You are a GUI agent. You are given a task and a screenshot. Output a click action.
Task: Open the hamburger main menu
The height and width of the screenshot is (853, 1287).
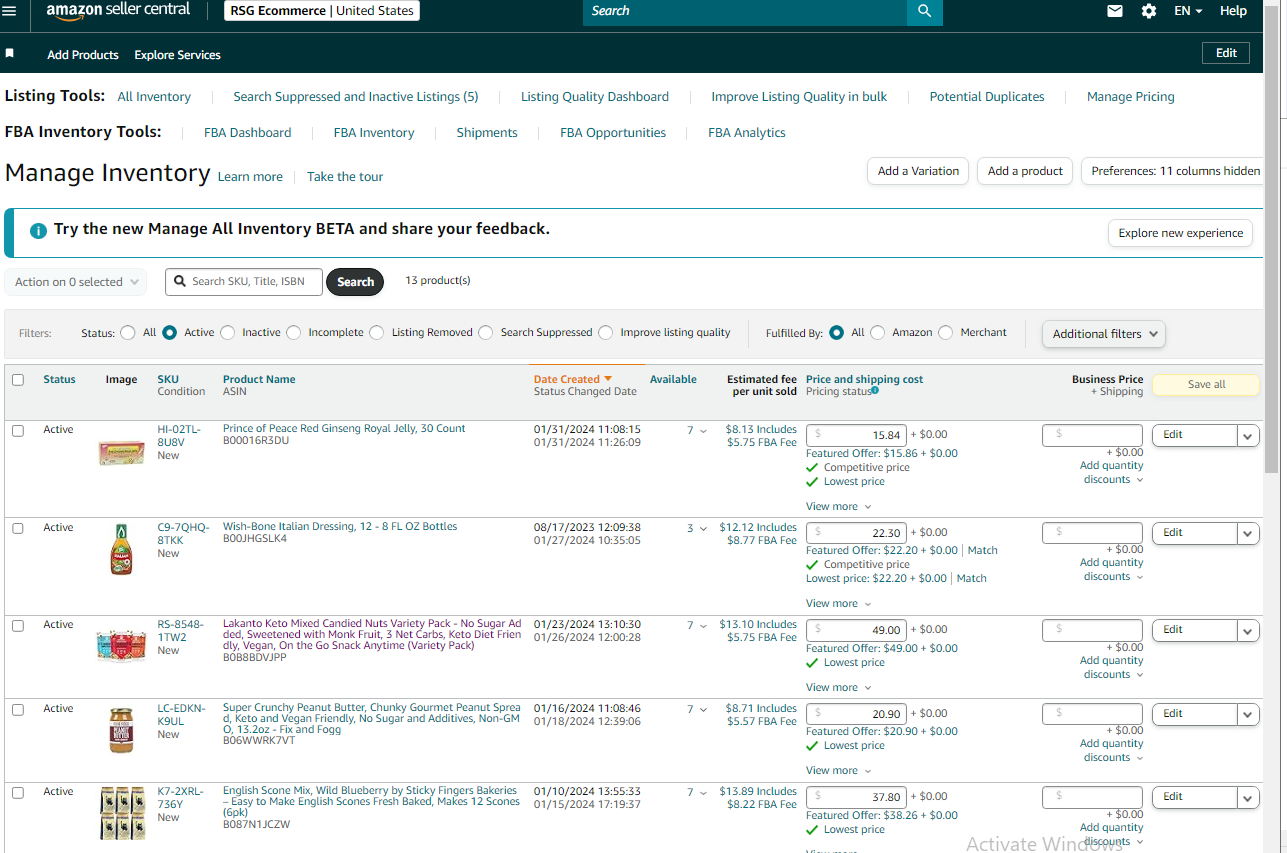click(x=10, y=11)
